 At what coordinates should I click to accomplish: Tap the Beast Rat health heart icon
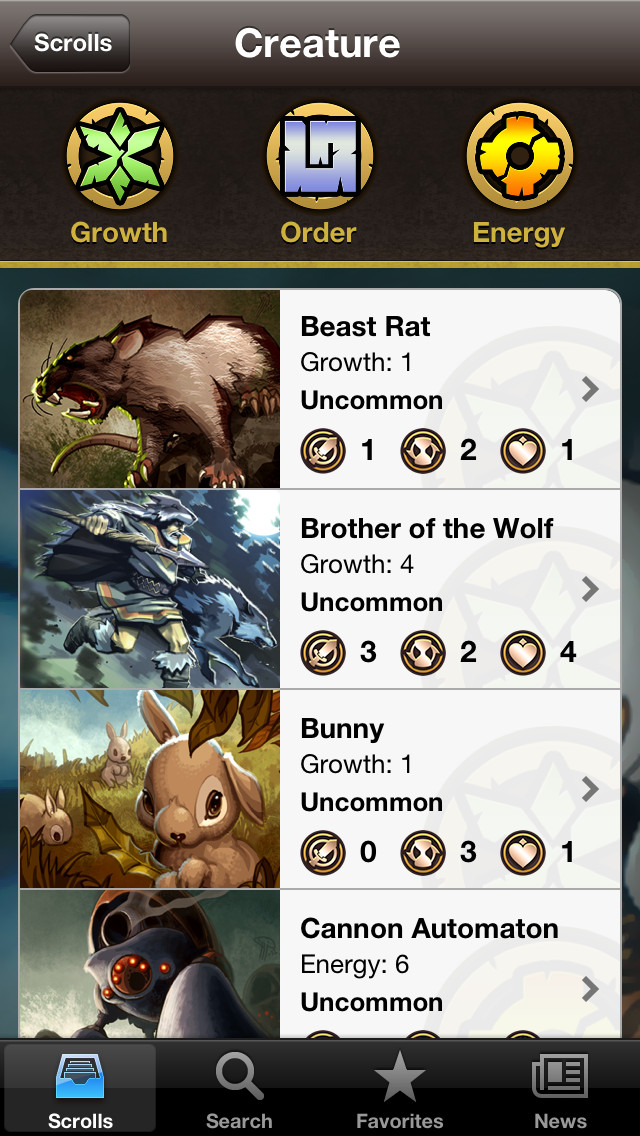tap(523, 451)
